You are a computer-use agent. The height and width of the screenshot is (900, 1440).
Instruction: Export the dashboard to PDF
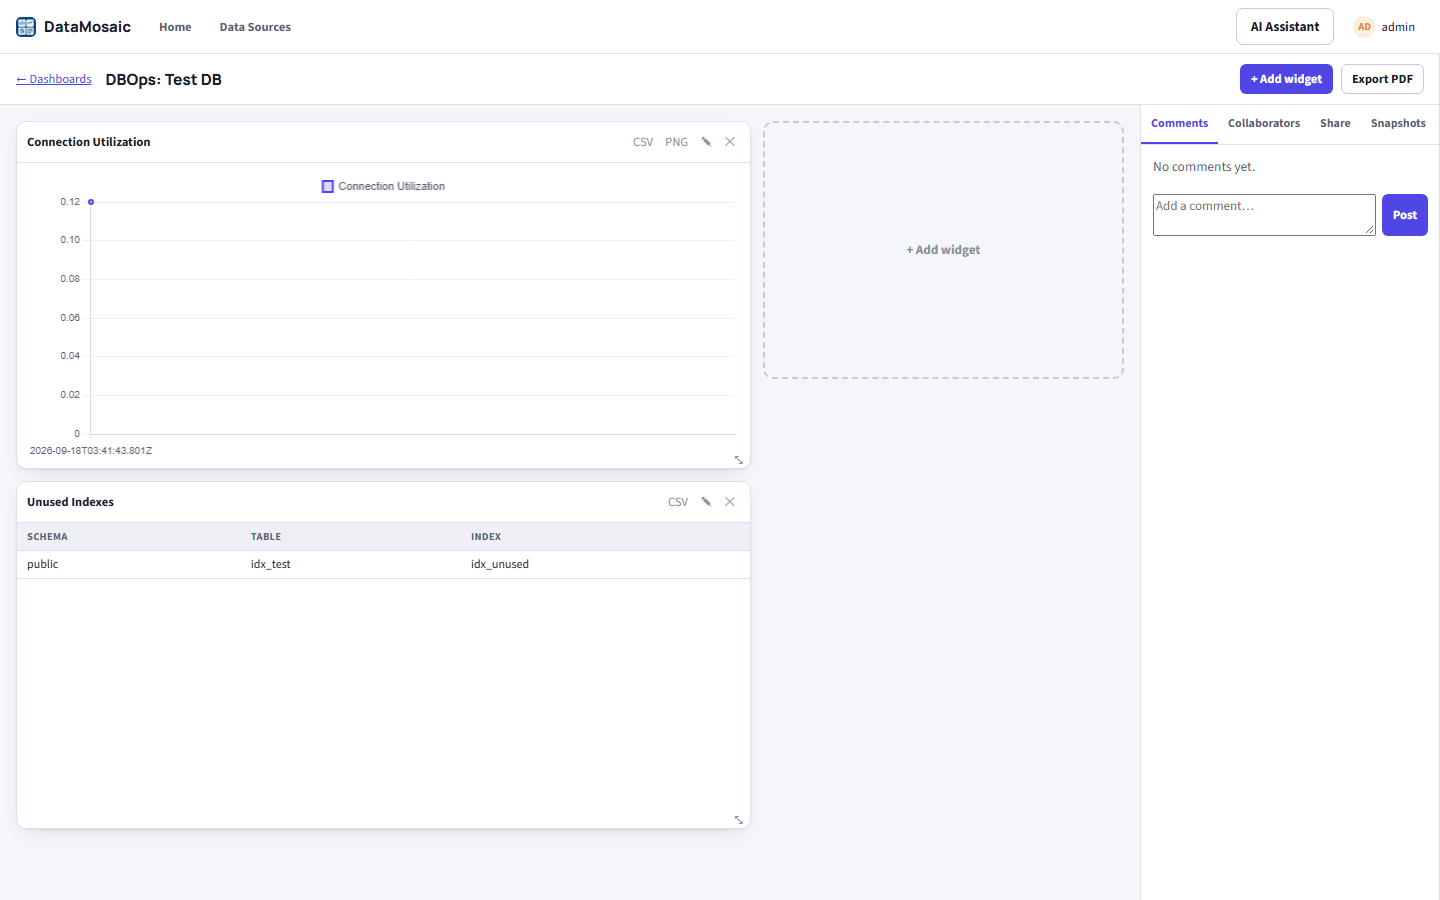(x=1382, y=79)
